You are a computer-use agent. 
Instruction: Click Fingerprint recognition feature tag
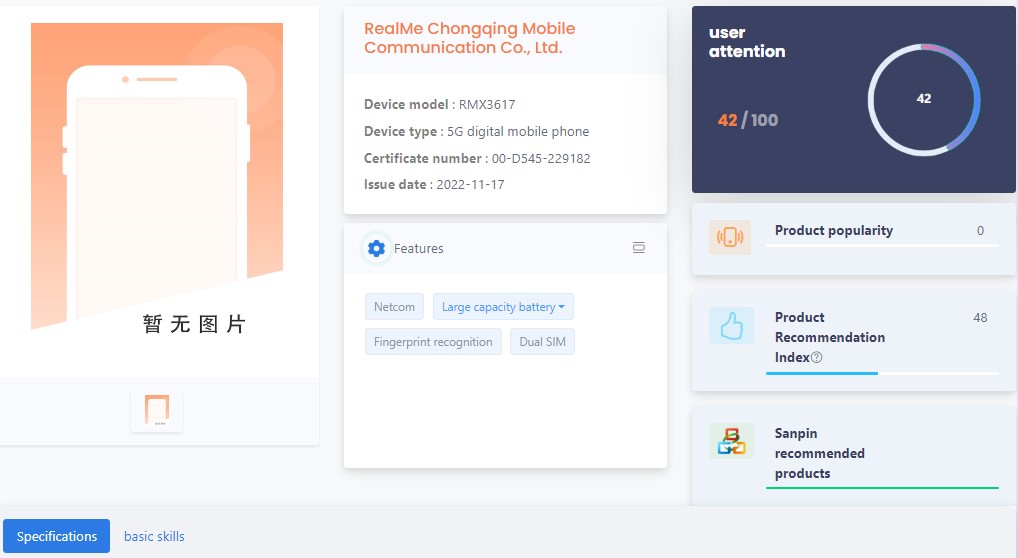(433, 342)
